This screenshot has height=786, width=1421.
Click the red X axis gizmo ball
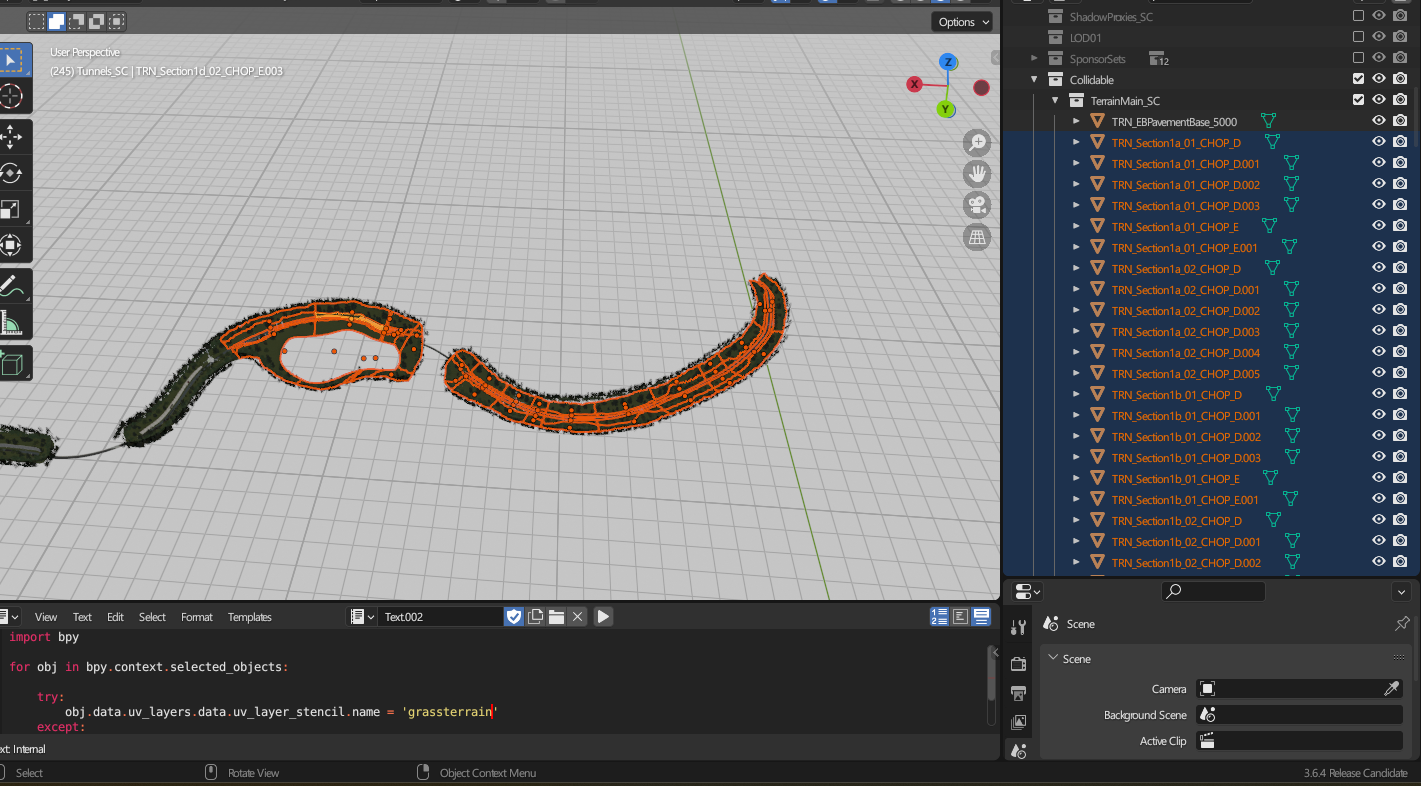(914, 85)
